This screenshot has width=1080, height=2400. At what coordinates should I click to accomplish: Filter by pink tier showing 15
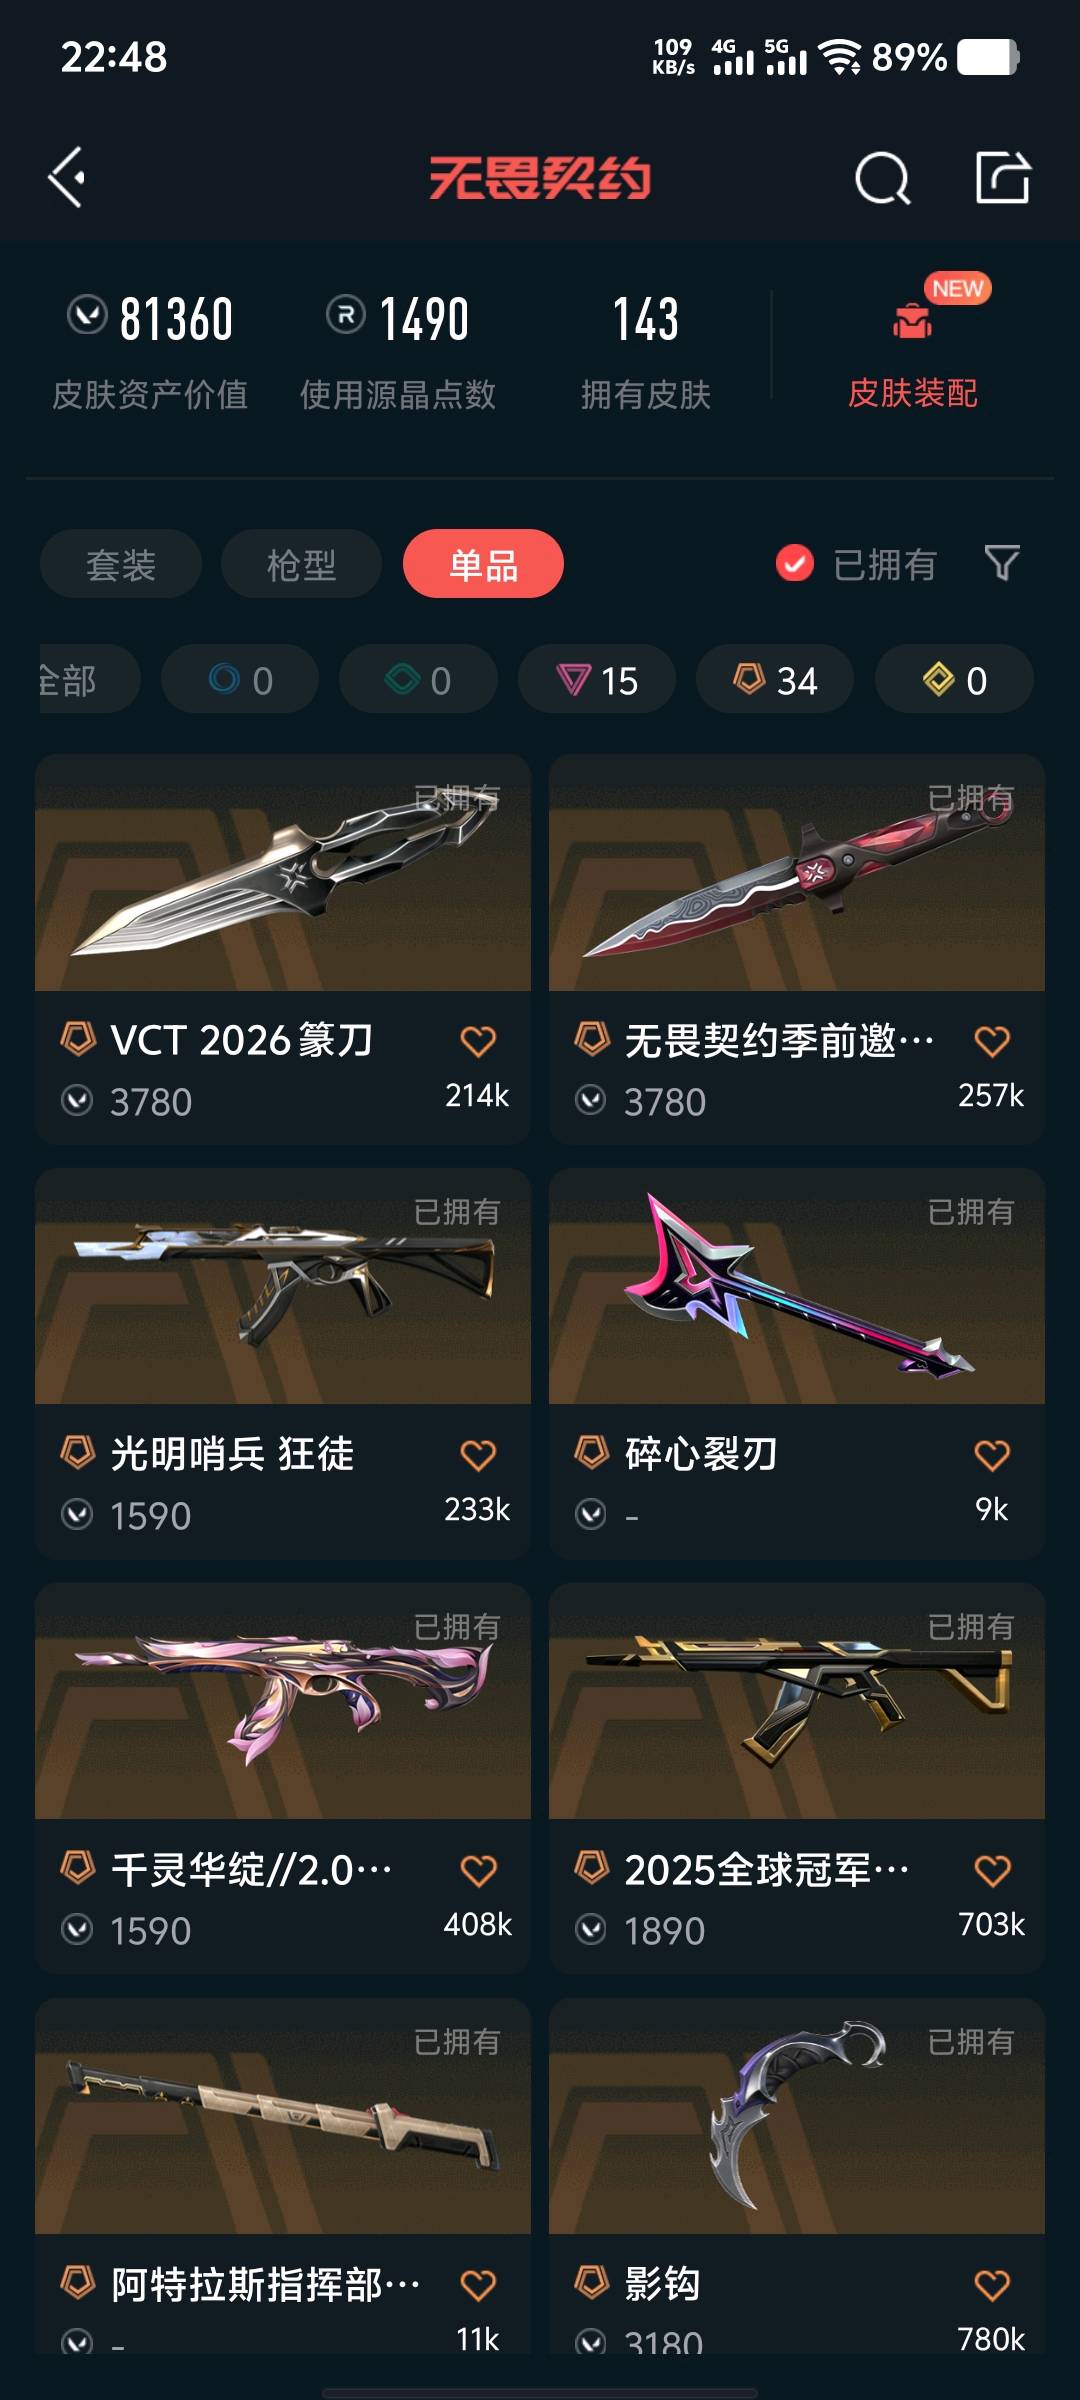pos(597,680)
